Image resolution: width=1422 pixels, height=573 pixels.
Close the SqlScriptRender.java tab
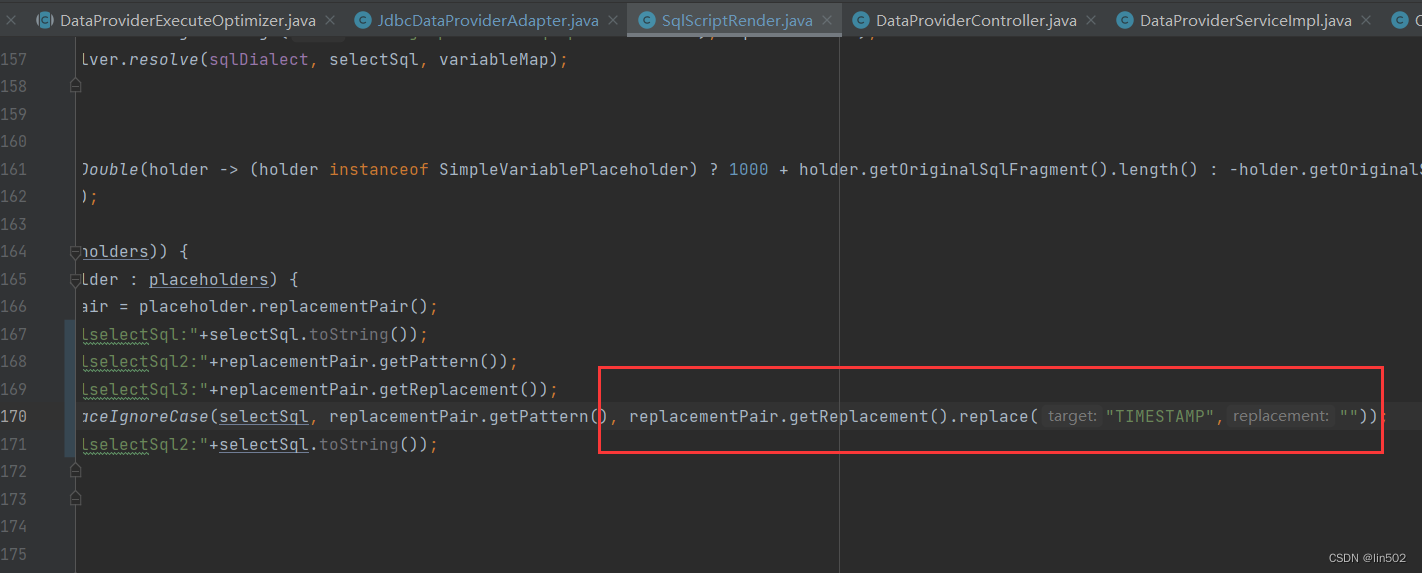click(x=828, y=21)
